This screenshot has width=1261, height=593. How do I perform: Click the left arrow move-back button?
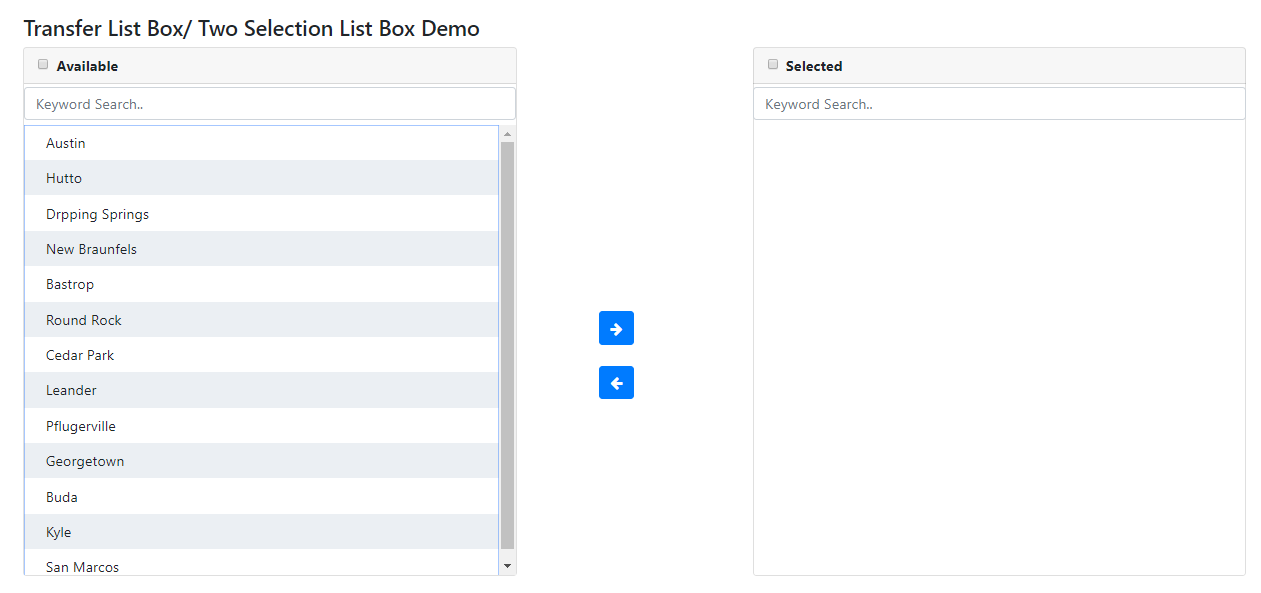pyautogui.click(x=616, y=382)
